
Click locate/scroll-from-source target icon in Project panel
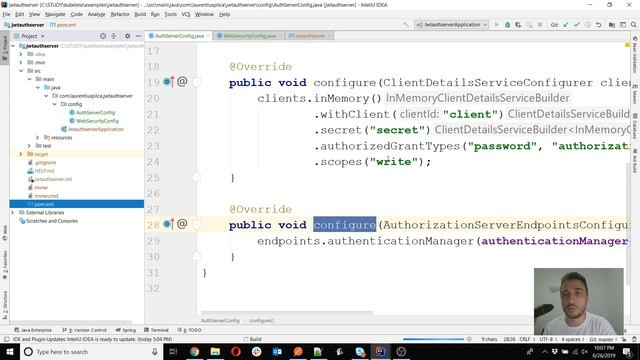pos(103,36)
